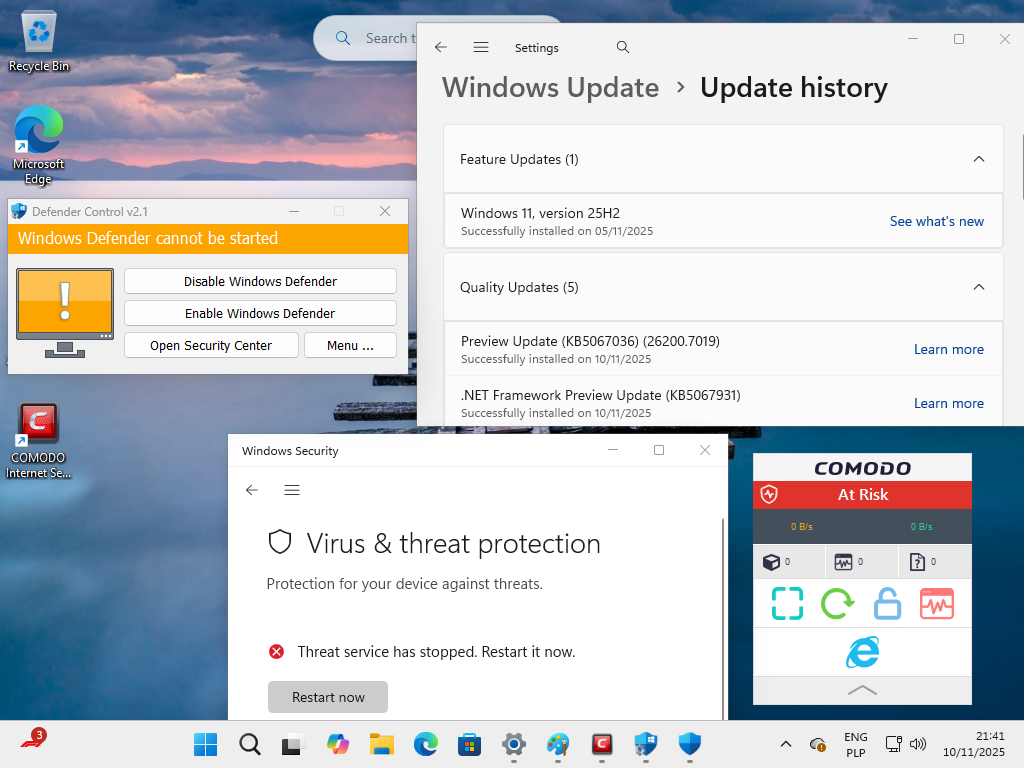Click Open Security Center button
The width and height of the screenshot is (1024, 768).
[211, 345]
